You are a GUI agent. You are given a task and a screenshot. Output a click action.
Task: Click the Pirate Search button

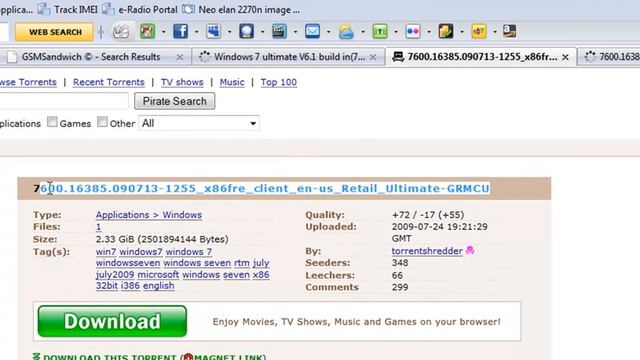tap(175, 101)
